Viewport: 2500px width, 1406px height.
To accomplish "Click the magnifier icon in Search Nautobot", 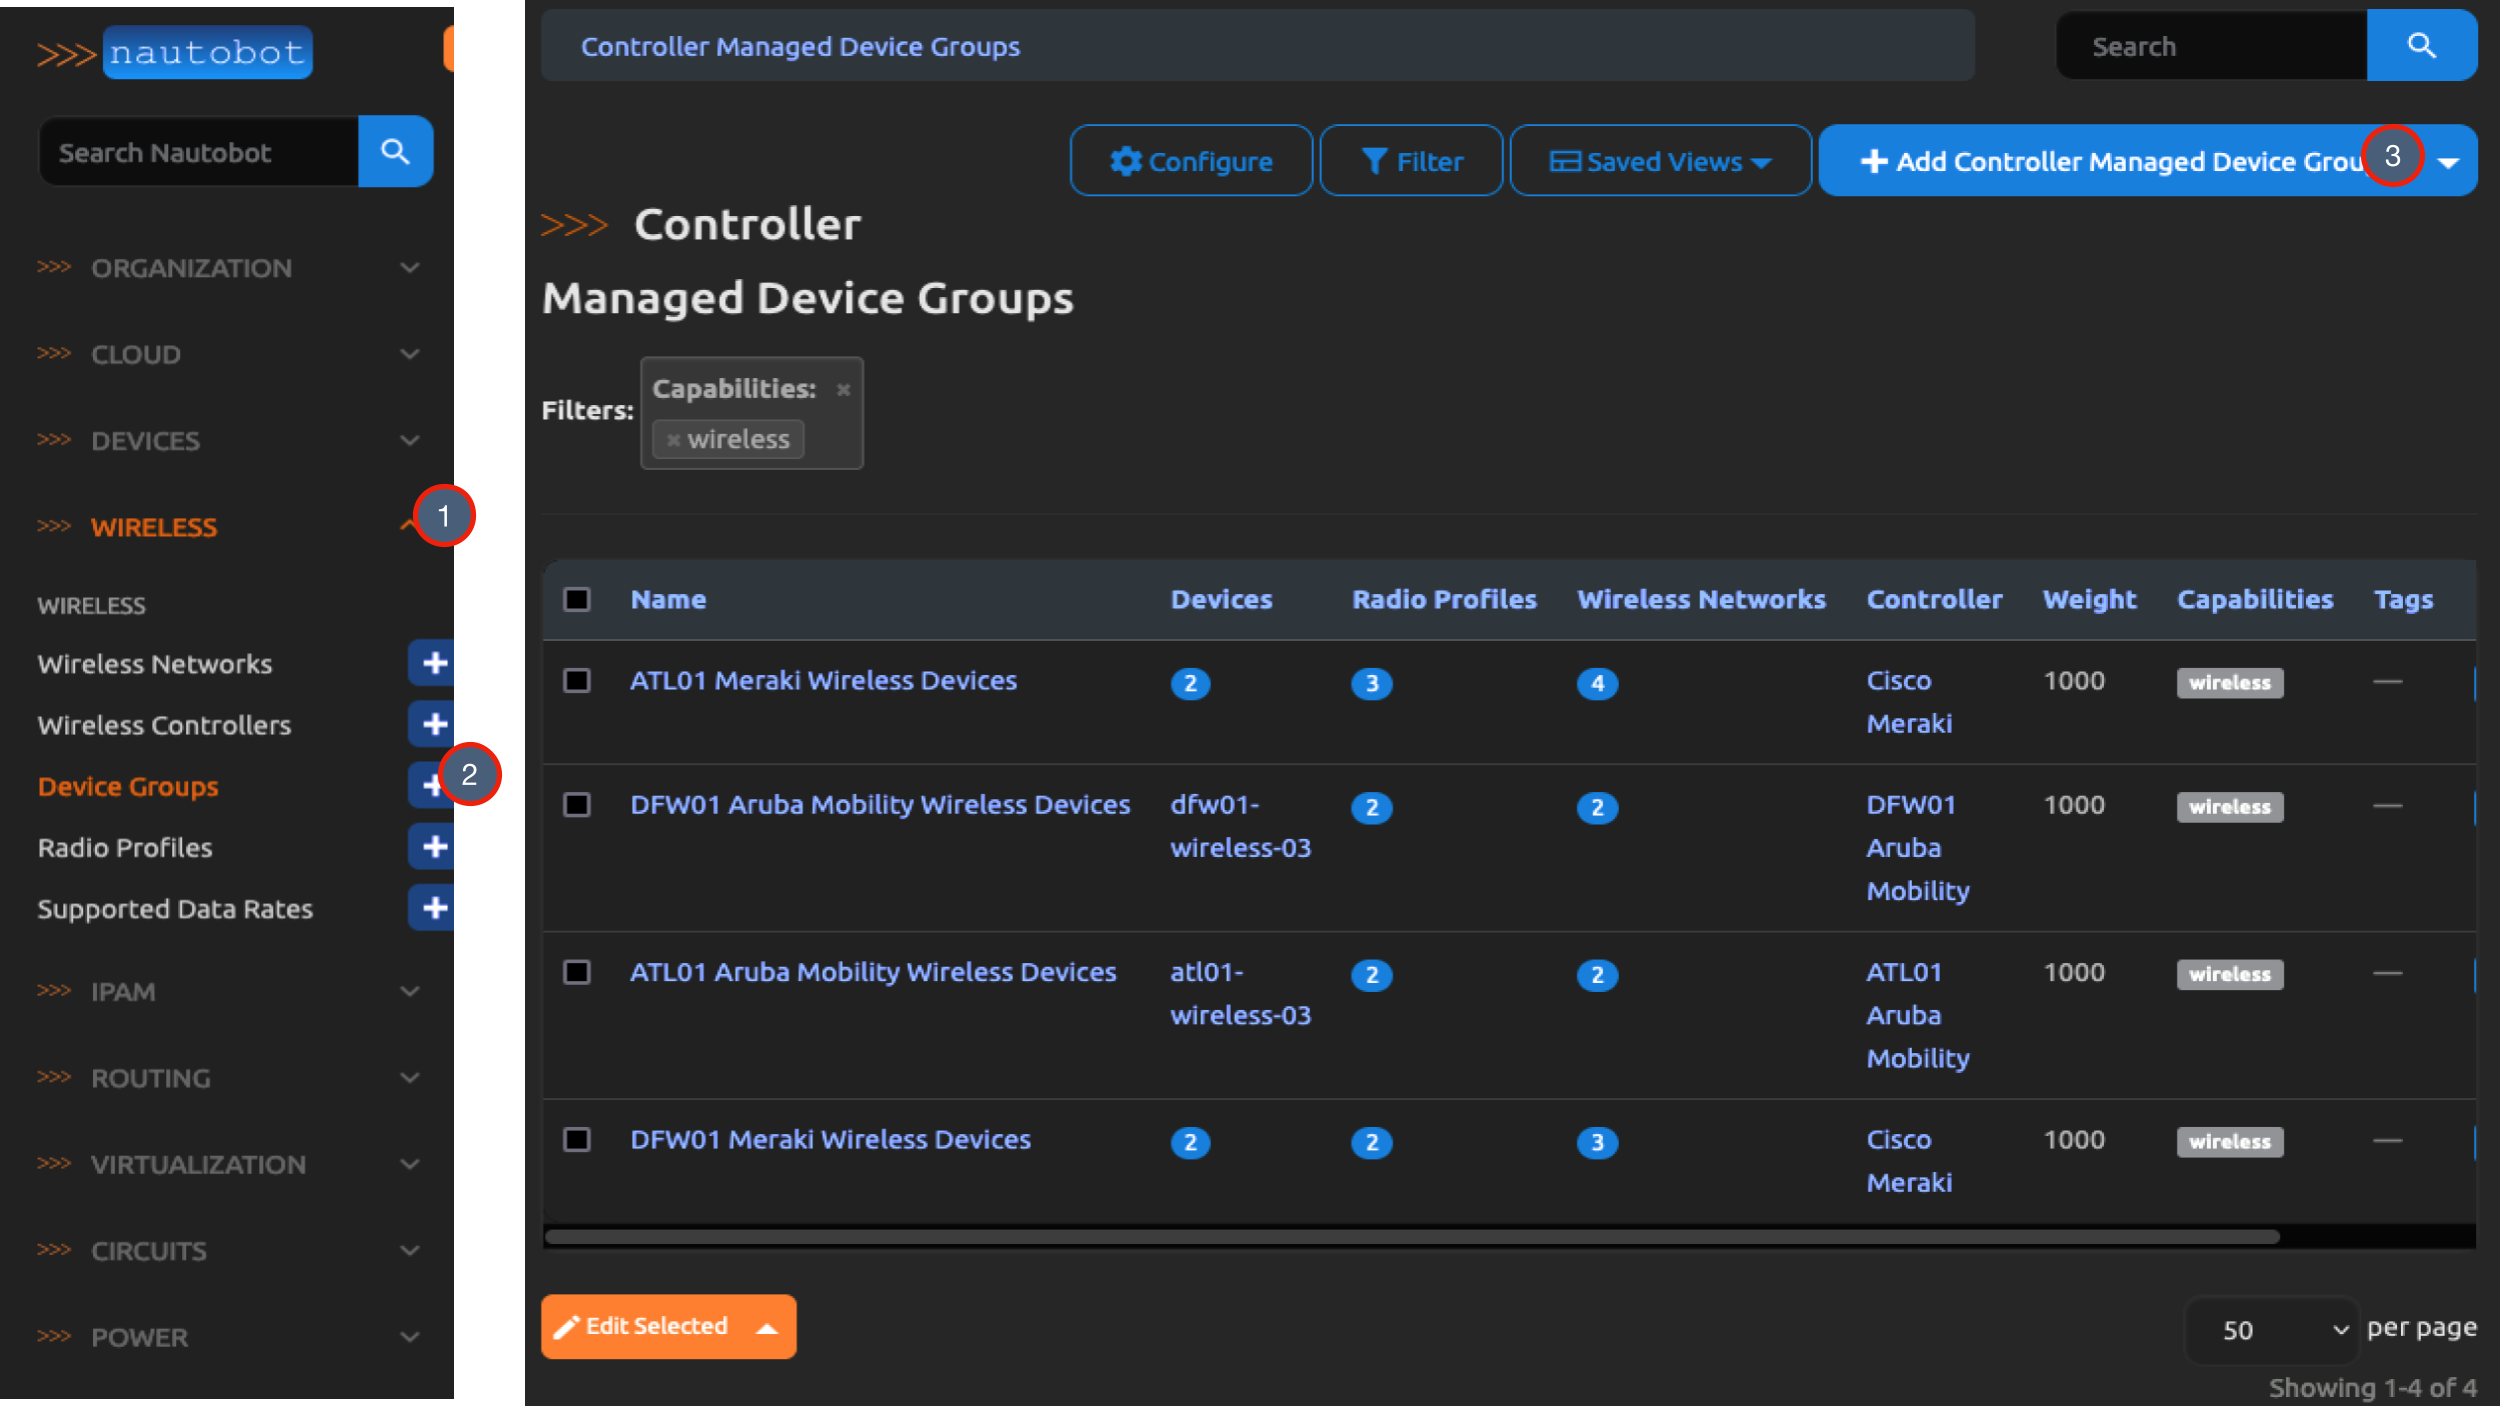I will (x=395, y=151).
